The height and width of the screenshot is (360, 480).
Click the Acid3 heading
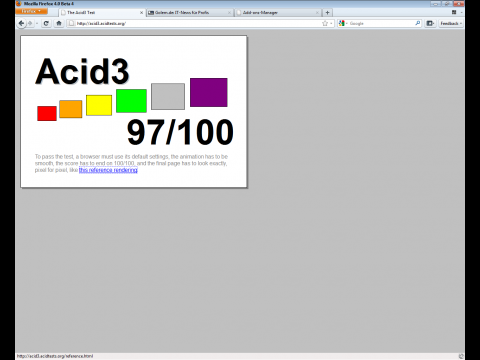[82, 71]
